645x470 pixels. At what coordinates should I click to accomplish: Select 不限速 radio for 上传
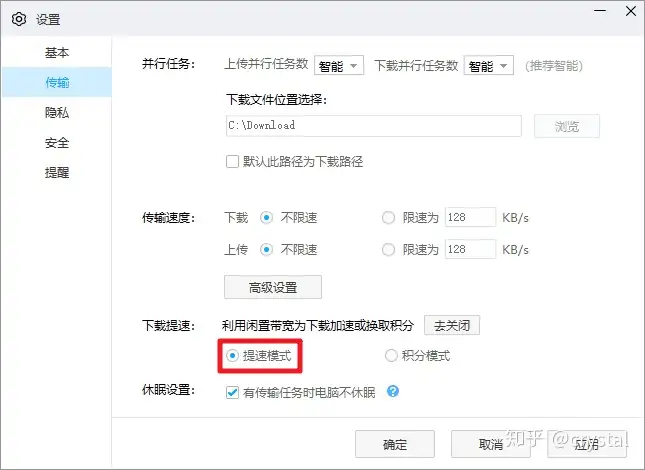(267, 249)
